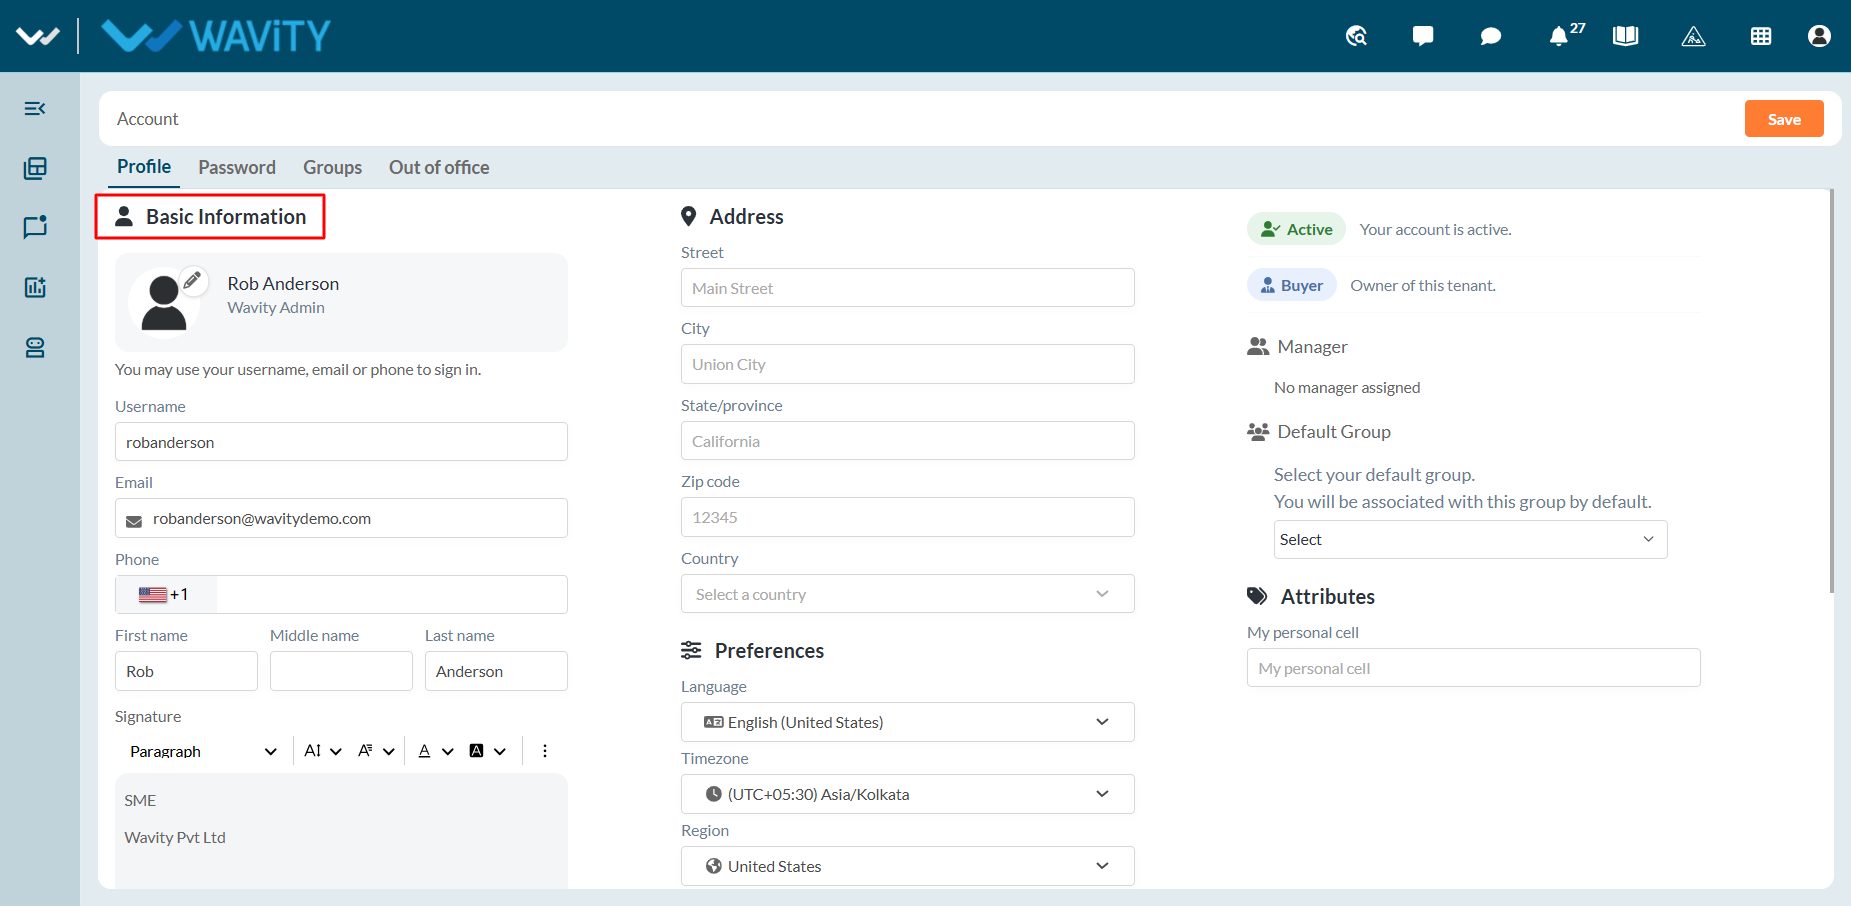Open the round chat bubble icon
This screenshot has width=1851, height=906.
pyautogui.click(x=1490, y=36)
